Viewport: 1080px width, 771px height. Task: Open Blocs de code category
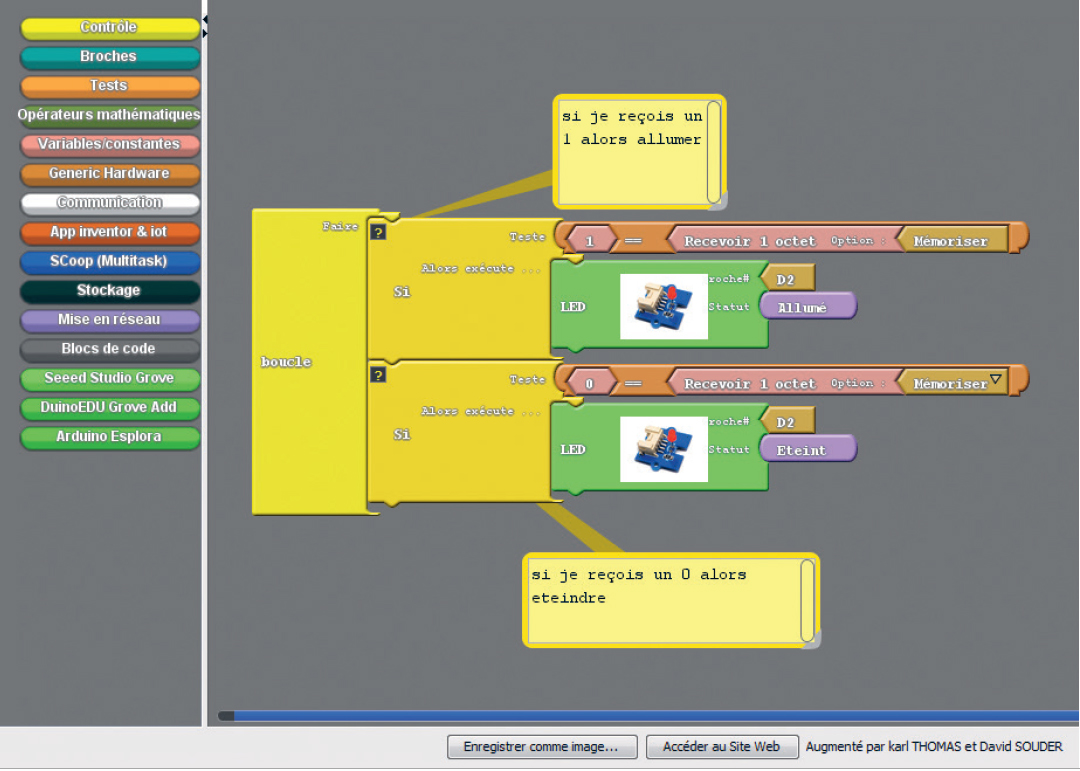point(110,349)
